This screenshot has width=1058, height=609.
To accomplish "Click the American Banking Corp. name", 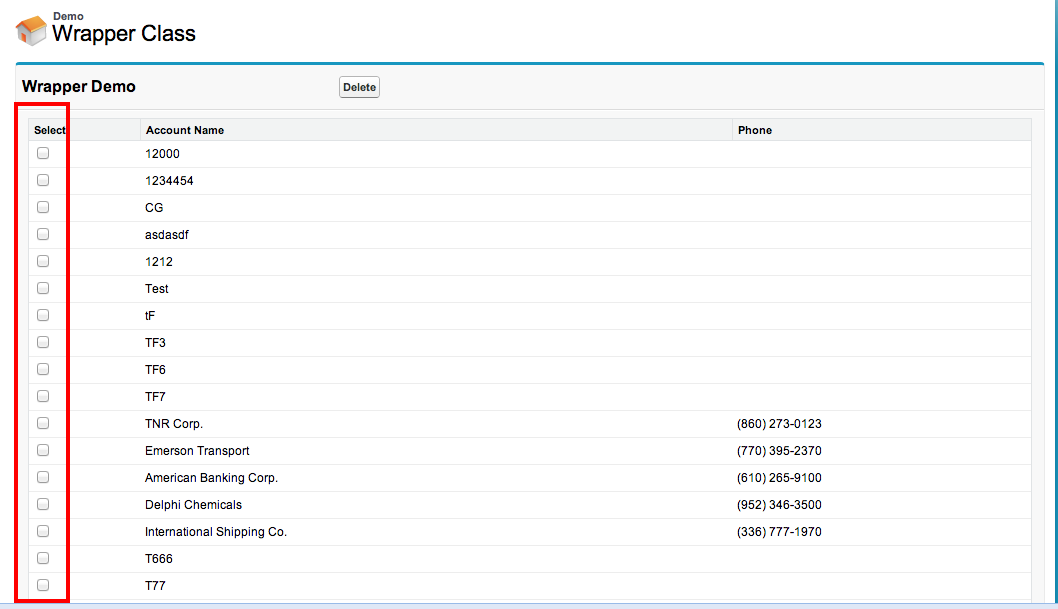I will pos(211,477).
